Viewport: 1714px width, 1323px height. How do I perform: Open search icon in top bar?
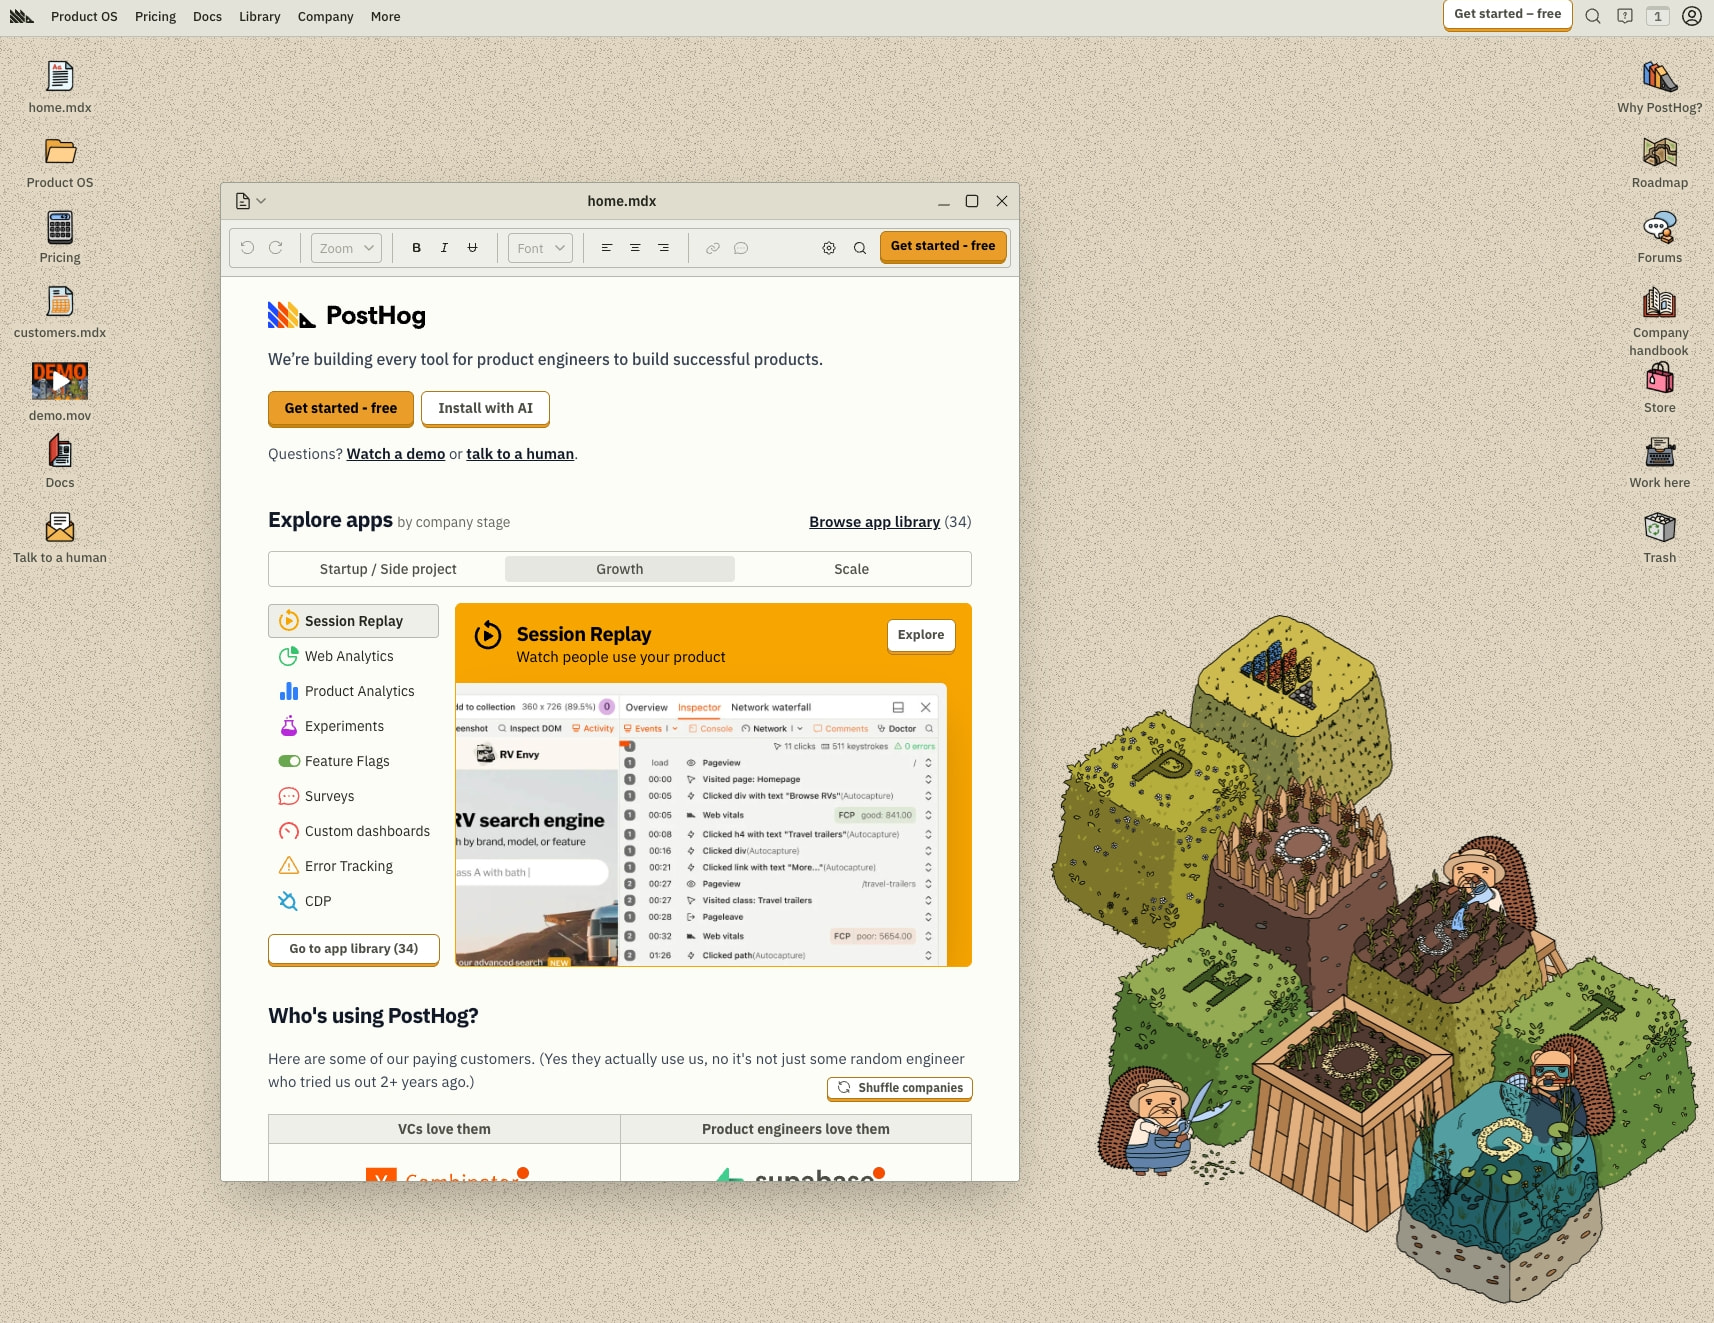pyautogui.click(x=1593, y=16)
